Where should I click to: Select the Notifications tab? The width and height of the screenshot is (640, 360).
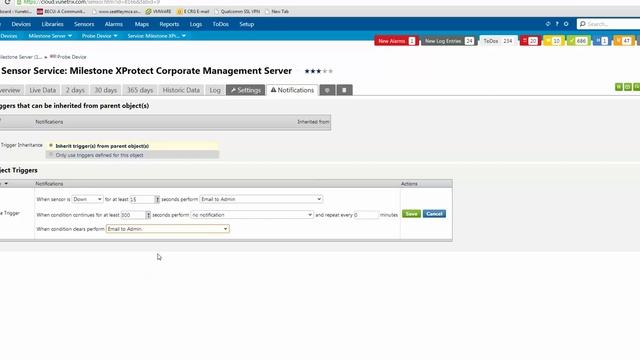[x=292, y=90]
